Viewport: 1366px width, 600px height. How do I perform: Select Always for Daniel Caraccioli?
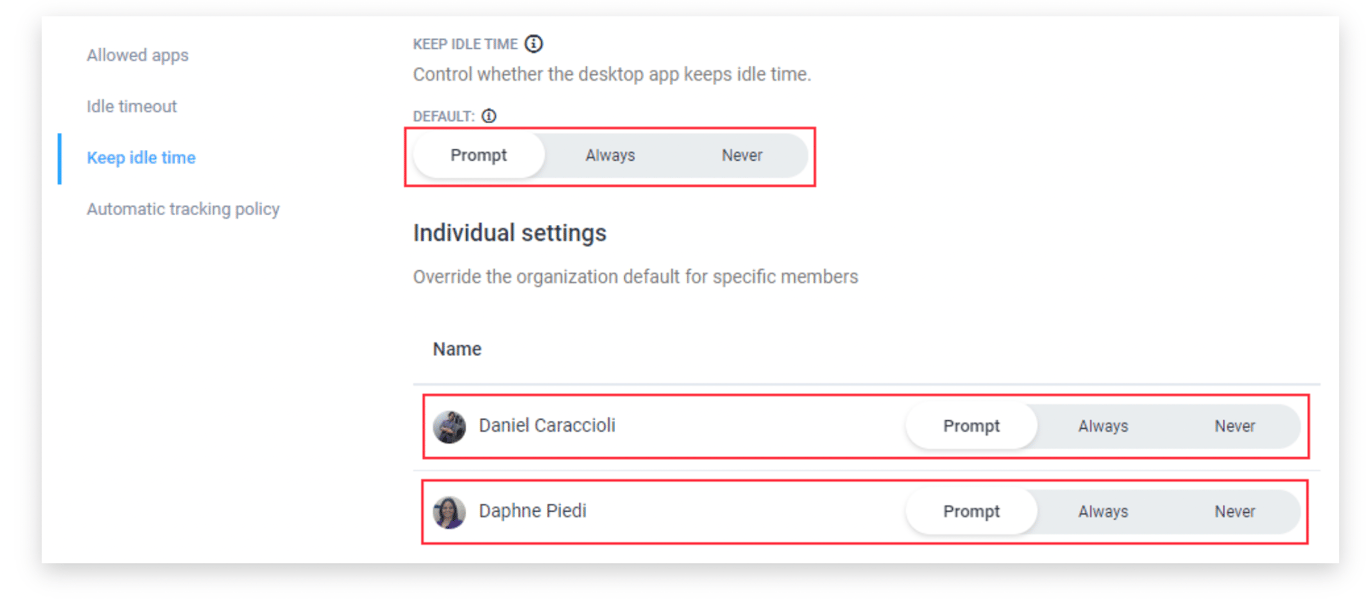click(x=1103, y=426)
